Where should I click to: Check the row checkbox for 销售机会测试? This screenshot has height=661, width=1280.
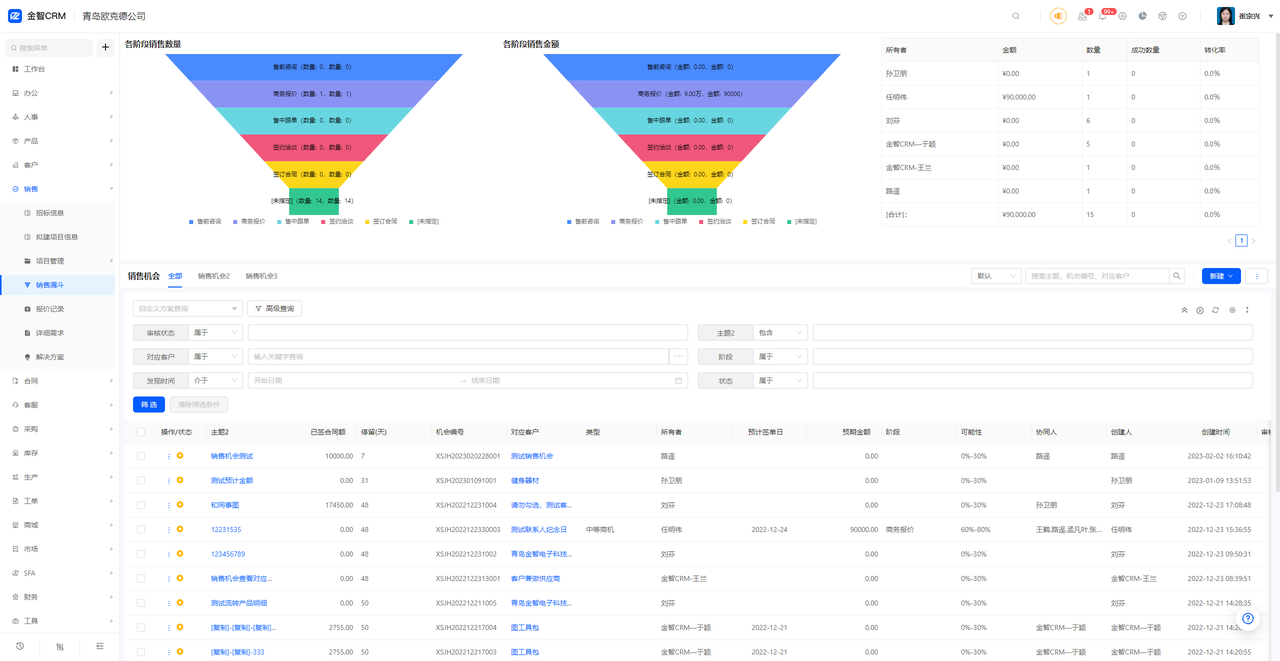[x=141, y=456]
